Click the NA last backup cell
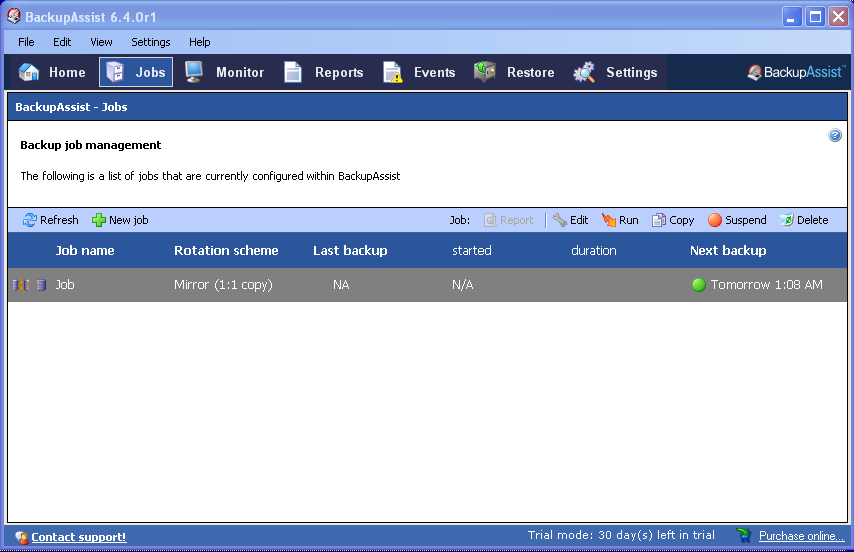Screen dimensions: 854x552 point(341,285)
